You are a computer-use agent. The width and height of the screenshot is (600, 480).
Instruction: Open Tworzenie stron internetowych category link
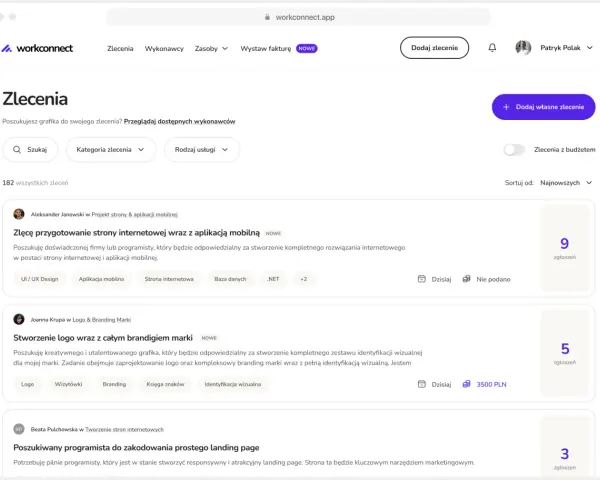point(124,430)
